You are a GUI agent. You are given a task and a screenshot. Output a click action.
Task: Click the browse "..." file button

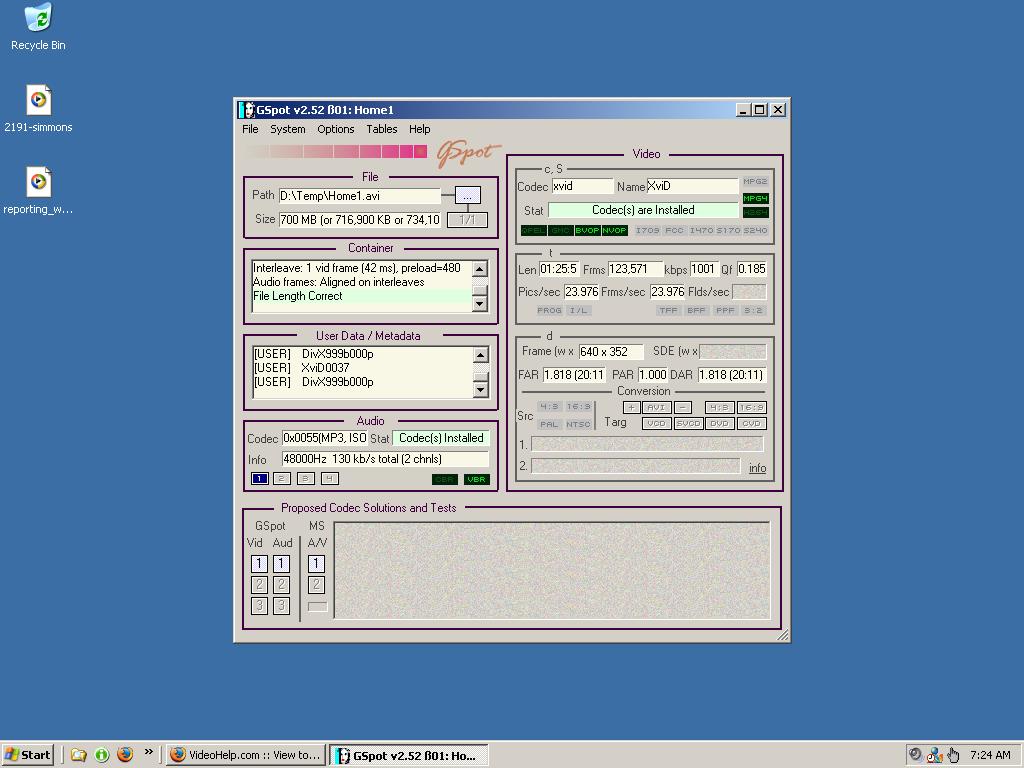468,195
